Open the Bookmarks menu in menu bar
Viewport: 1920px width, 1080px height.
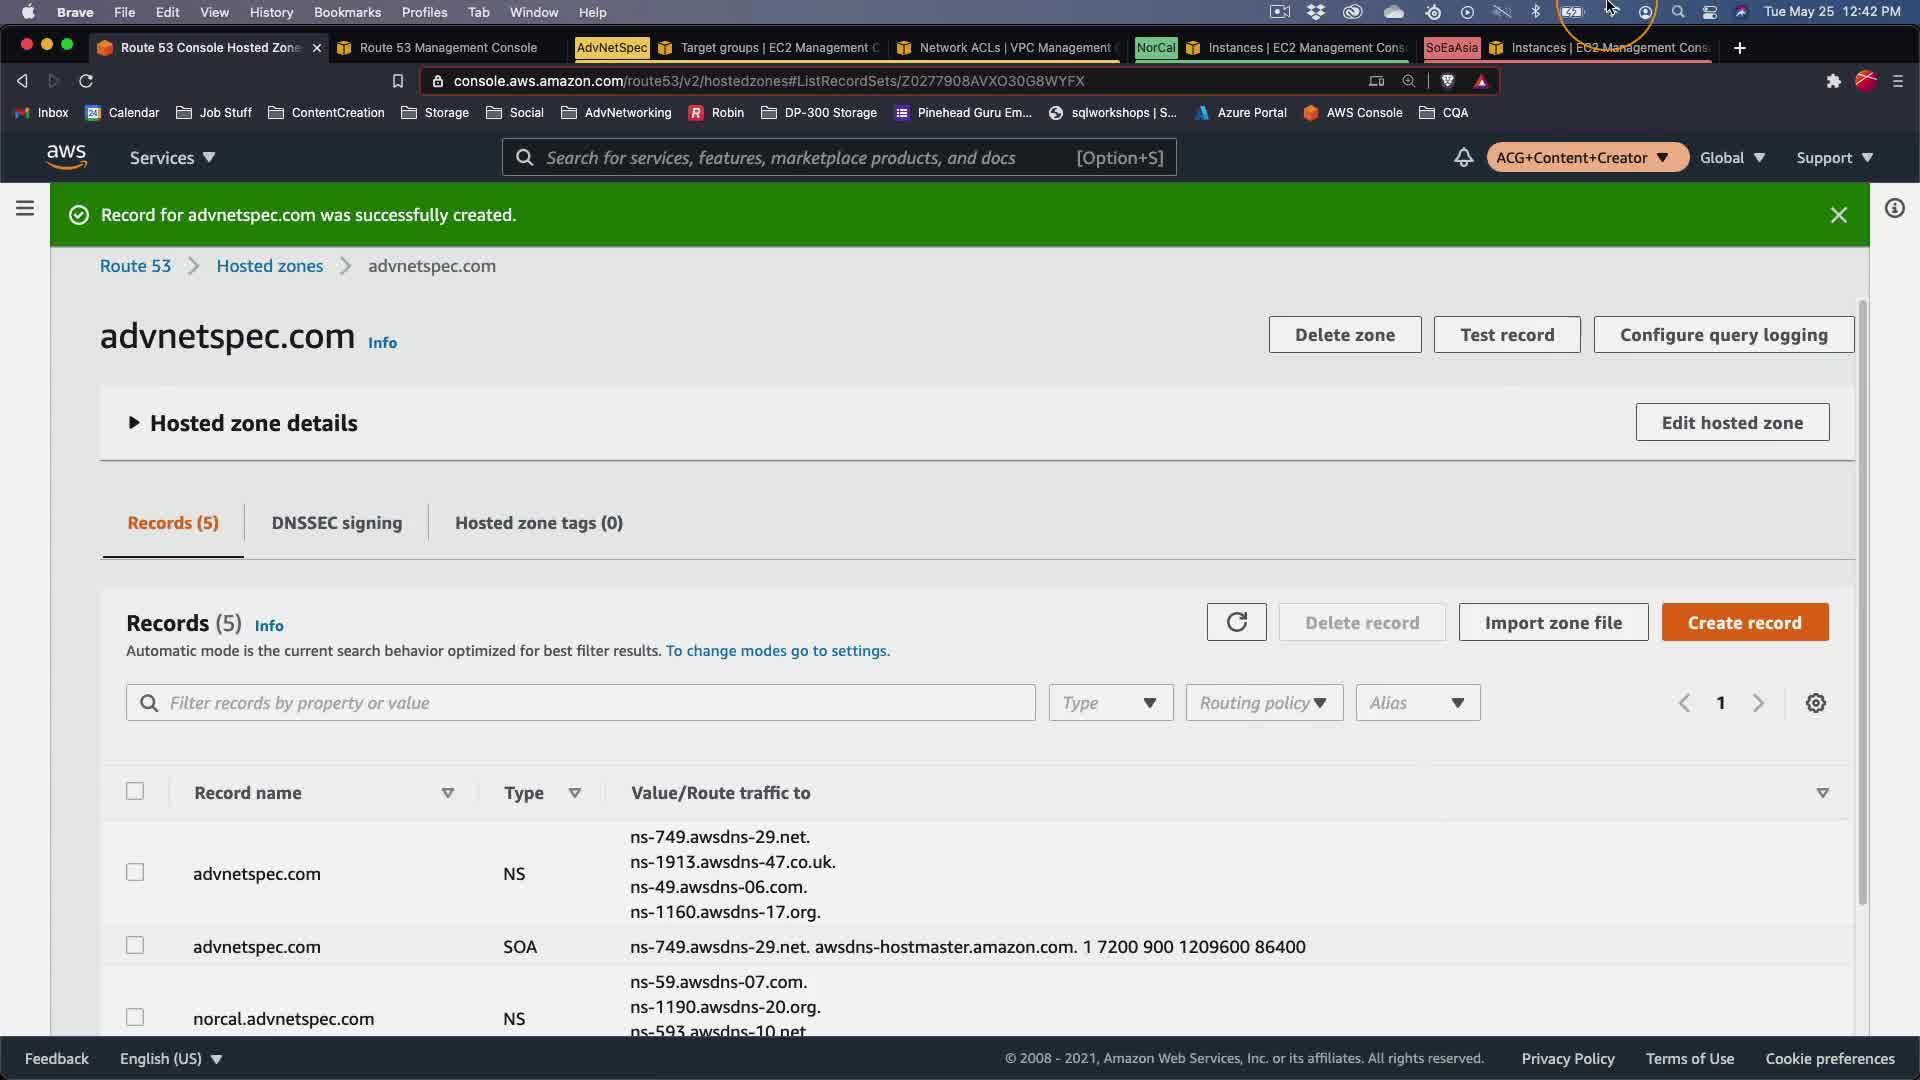tap(347, 12)
